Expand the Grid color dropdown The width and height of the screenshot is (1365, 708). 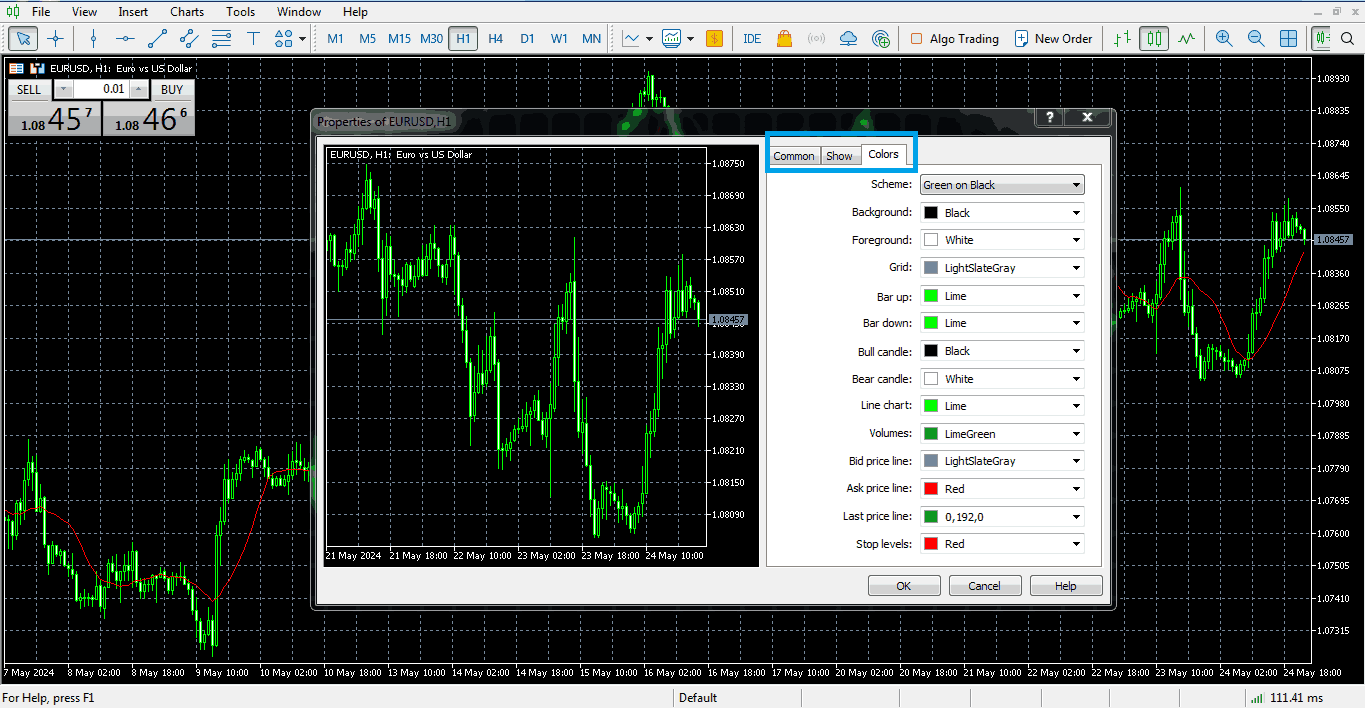tap(1002, 268)
